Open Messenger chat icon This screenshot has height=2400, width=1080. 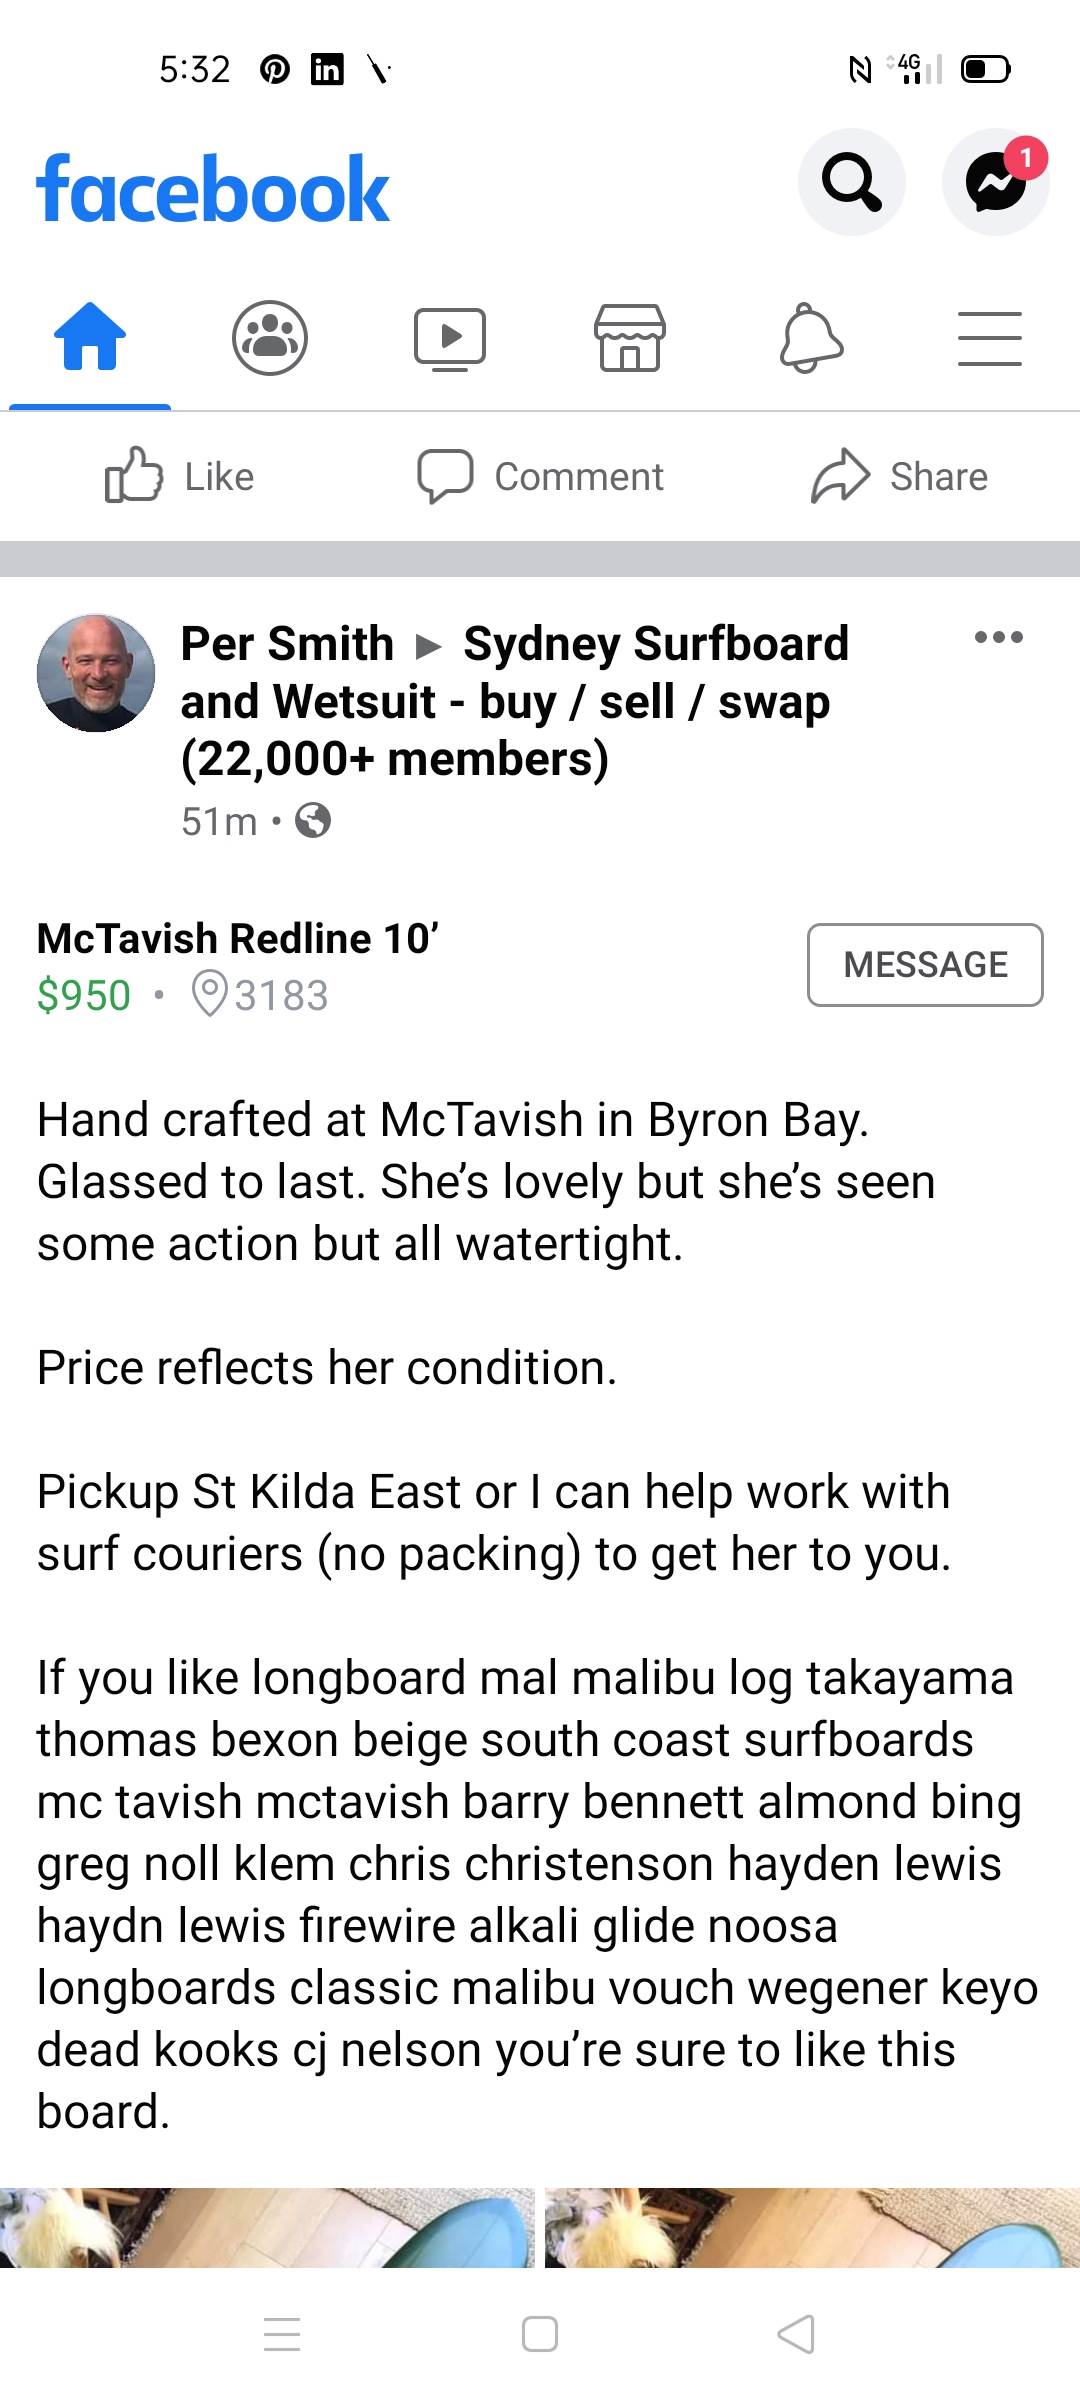(x=995, y=182)
